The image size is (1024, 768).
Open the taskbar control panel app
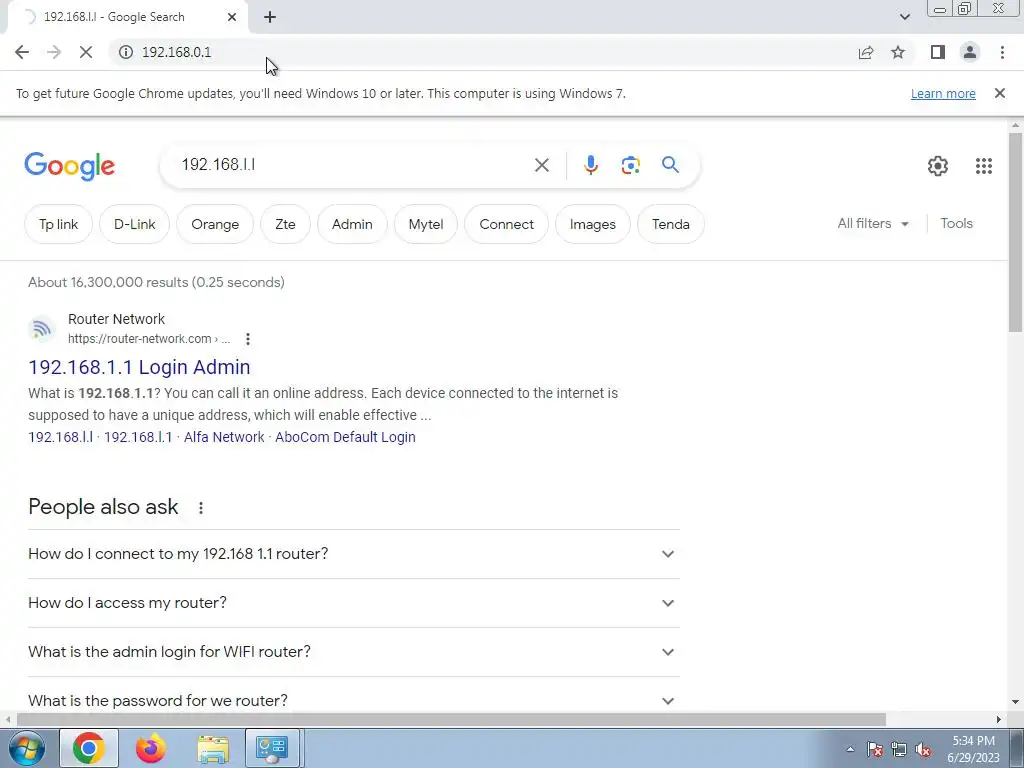coord(272,748)
